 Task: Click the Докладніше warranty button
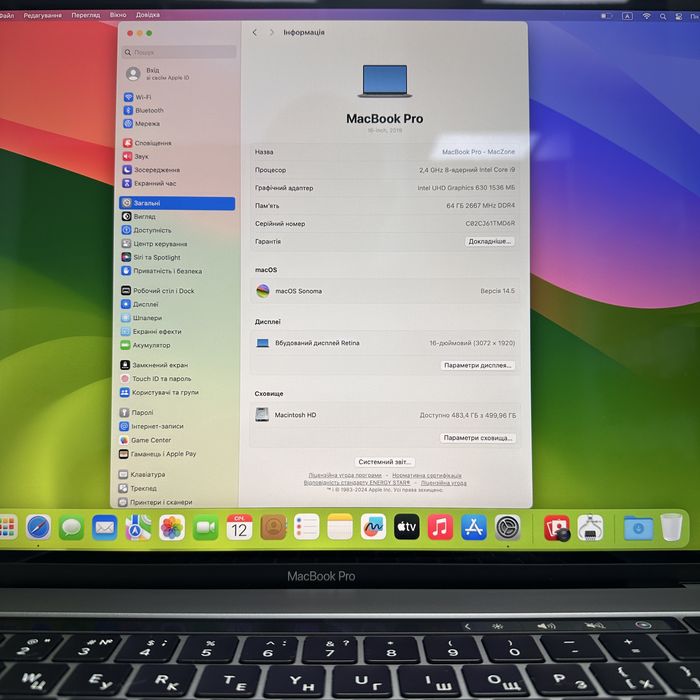point(489,242)
